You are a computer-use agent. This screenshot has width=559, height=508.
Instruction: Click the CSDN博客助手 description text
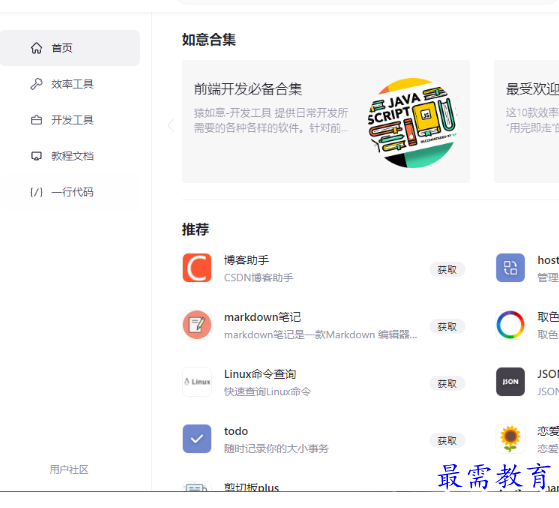[258, 278]
